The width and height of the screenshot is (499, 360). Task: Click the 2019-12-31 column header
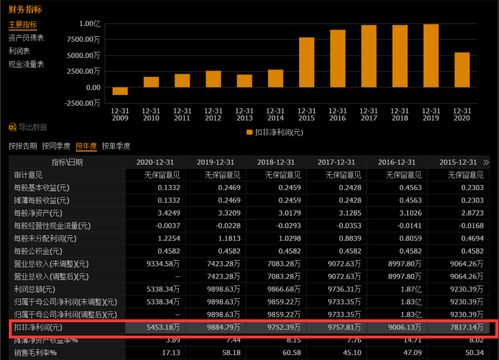tap(216, 162)
